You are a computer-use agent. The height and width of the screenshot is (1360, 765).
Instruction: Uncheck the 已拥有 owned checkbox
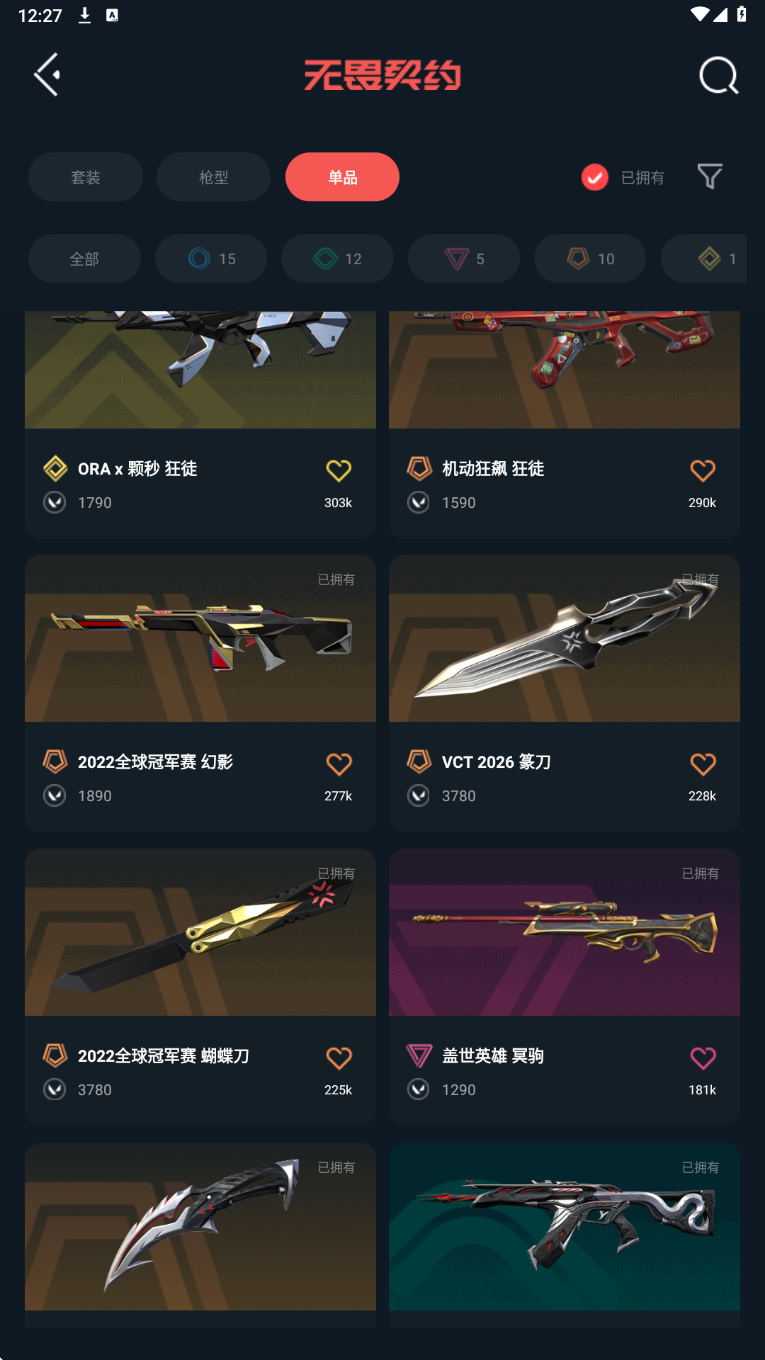(595, 177)
